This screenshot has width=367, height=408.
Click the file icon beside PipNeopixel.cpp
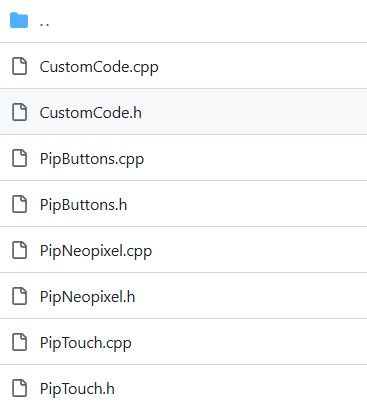coord(20,250)
